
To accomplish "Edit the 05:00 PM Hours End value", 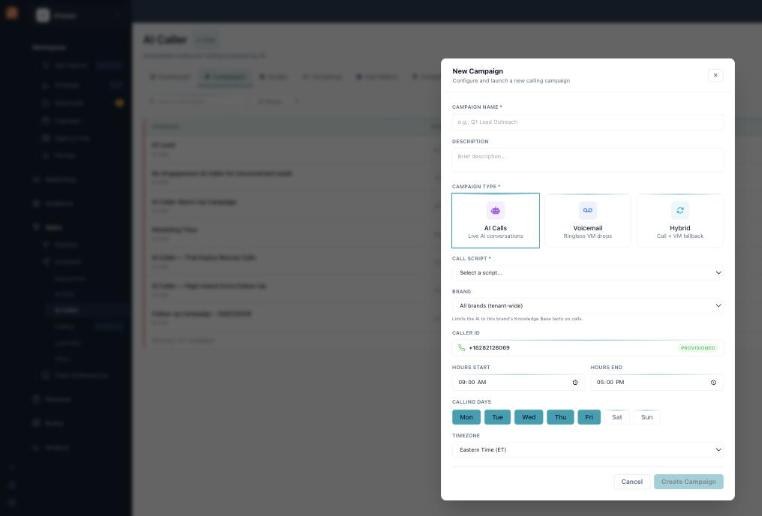I will pyautogui.click(x=610, y=382).
